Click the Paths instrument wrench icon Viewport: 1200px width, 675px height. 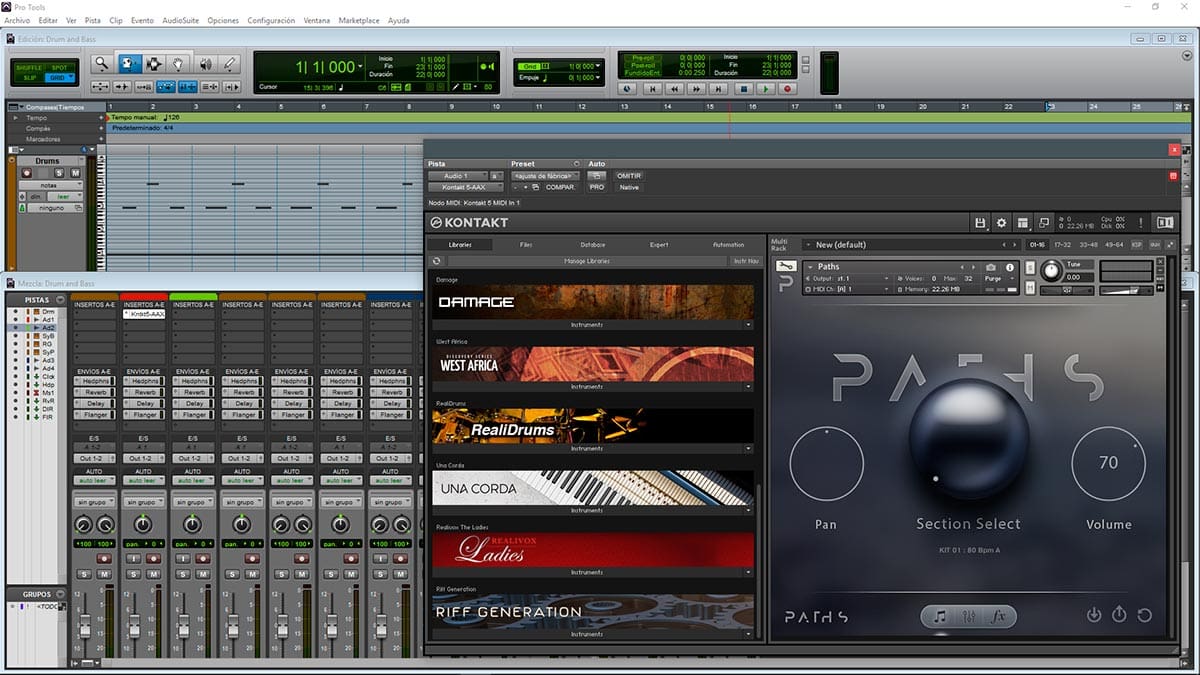point(786,267)
